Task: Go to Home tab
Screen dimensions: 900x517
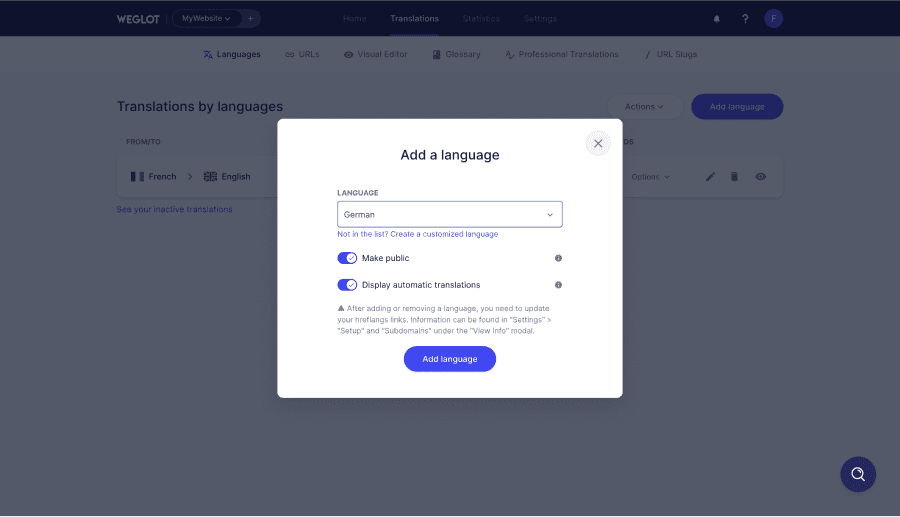Action: click(x=354, y=19)
